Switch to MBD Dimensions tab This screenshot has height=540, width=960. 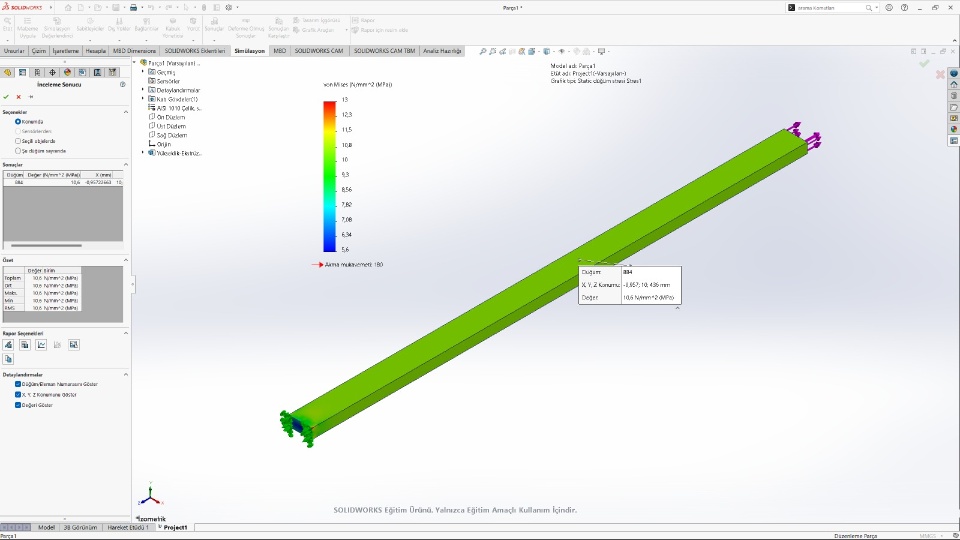(x=134, y=51)
